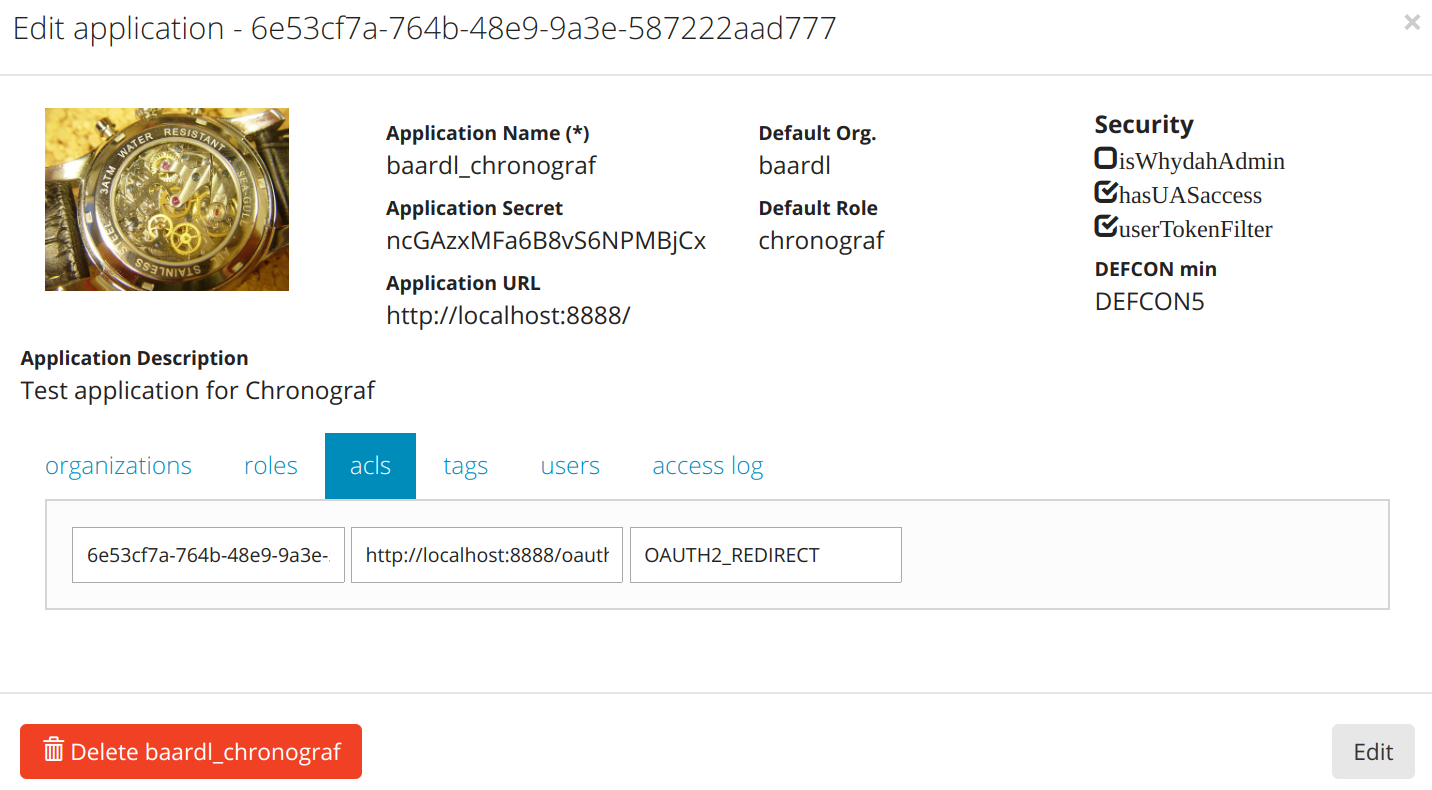Click the Application Name (*) label

[x=488, y=133]
